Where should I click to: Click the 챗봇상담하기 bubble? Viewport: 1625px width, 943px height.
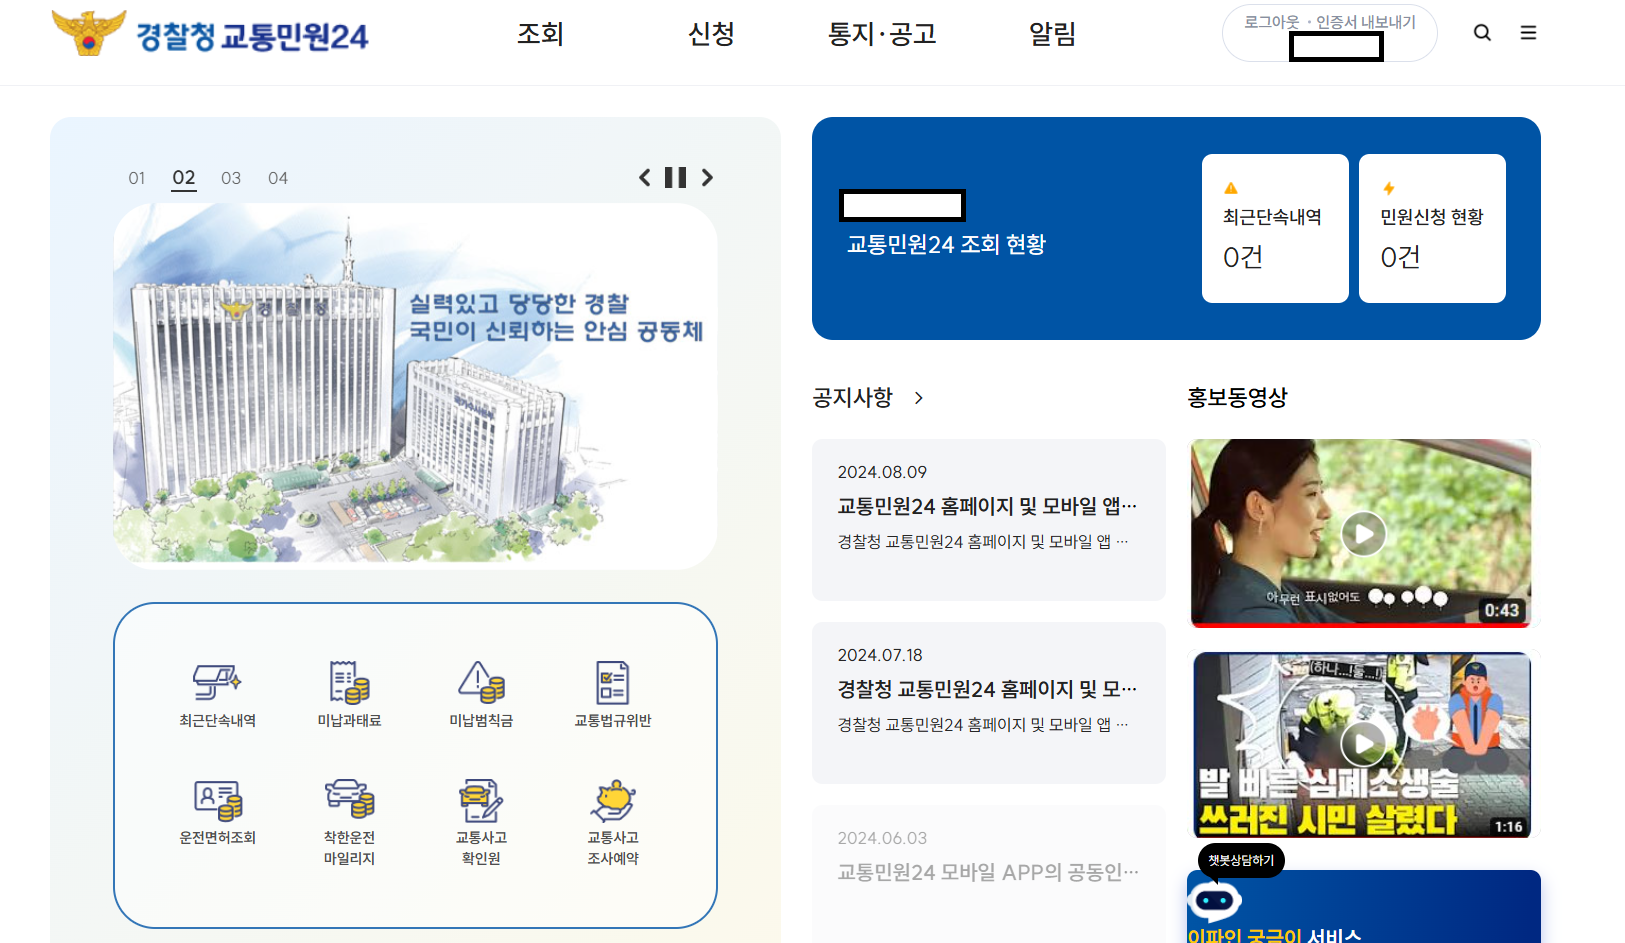click(1241, 860)
